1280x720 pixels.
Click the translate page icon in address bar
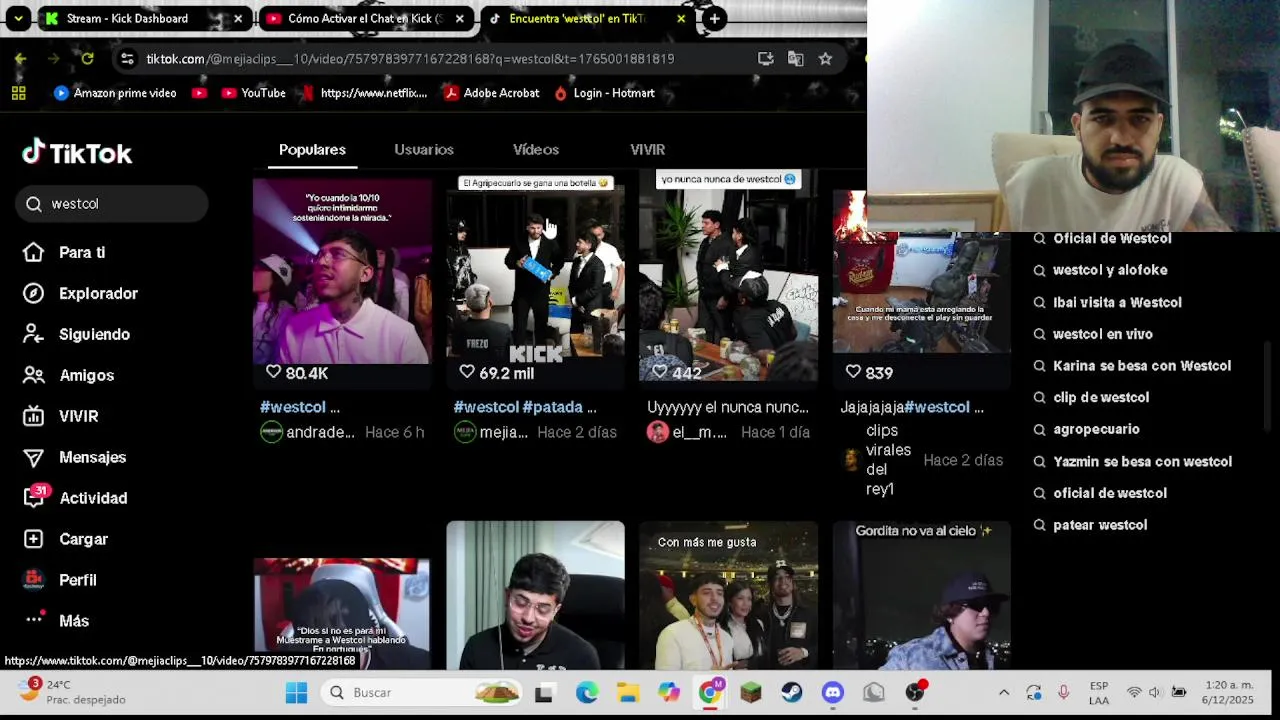[x=795, y=59]
